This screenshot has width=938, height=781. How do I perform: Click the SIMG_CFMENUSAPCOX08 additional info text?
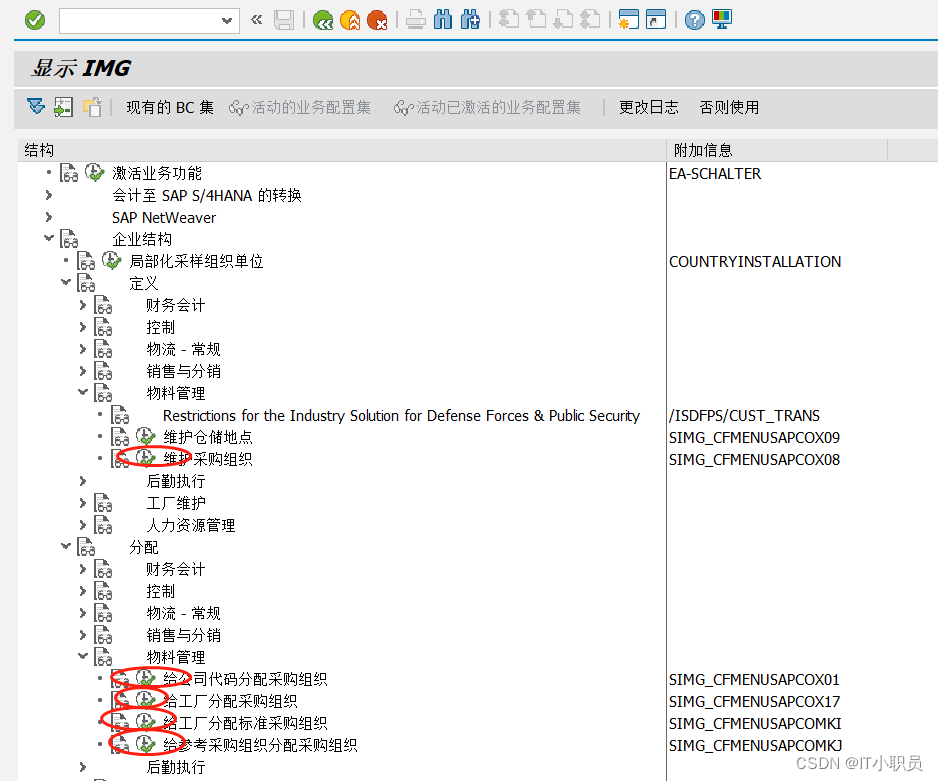click(x=754, y=459)
